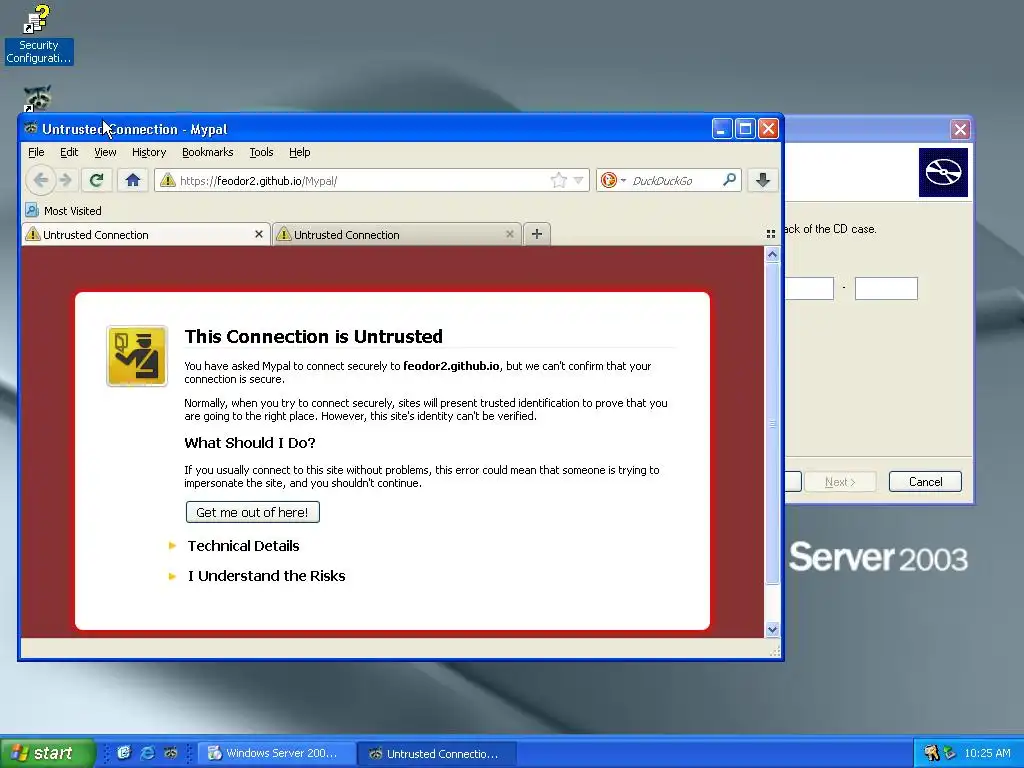The width and height of the screenshot is (1024, 768).
Task: Click the 10:25 AM taskbar clock
Action: (x=987, y=753)
